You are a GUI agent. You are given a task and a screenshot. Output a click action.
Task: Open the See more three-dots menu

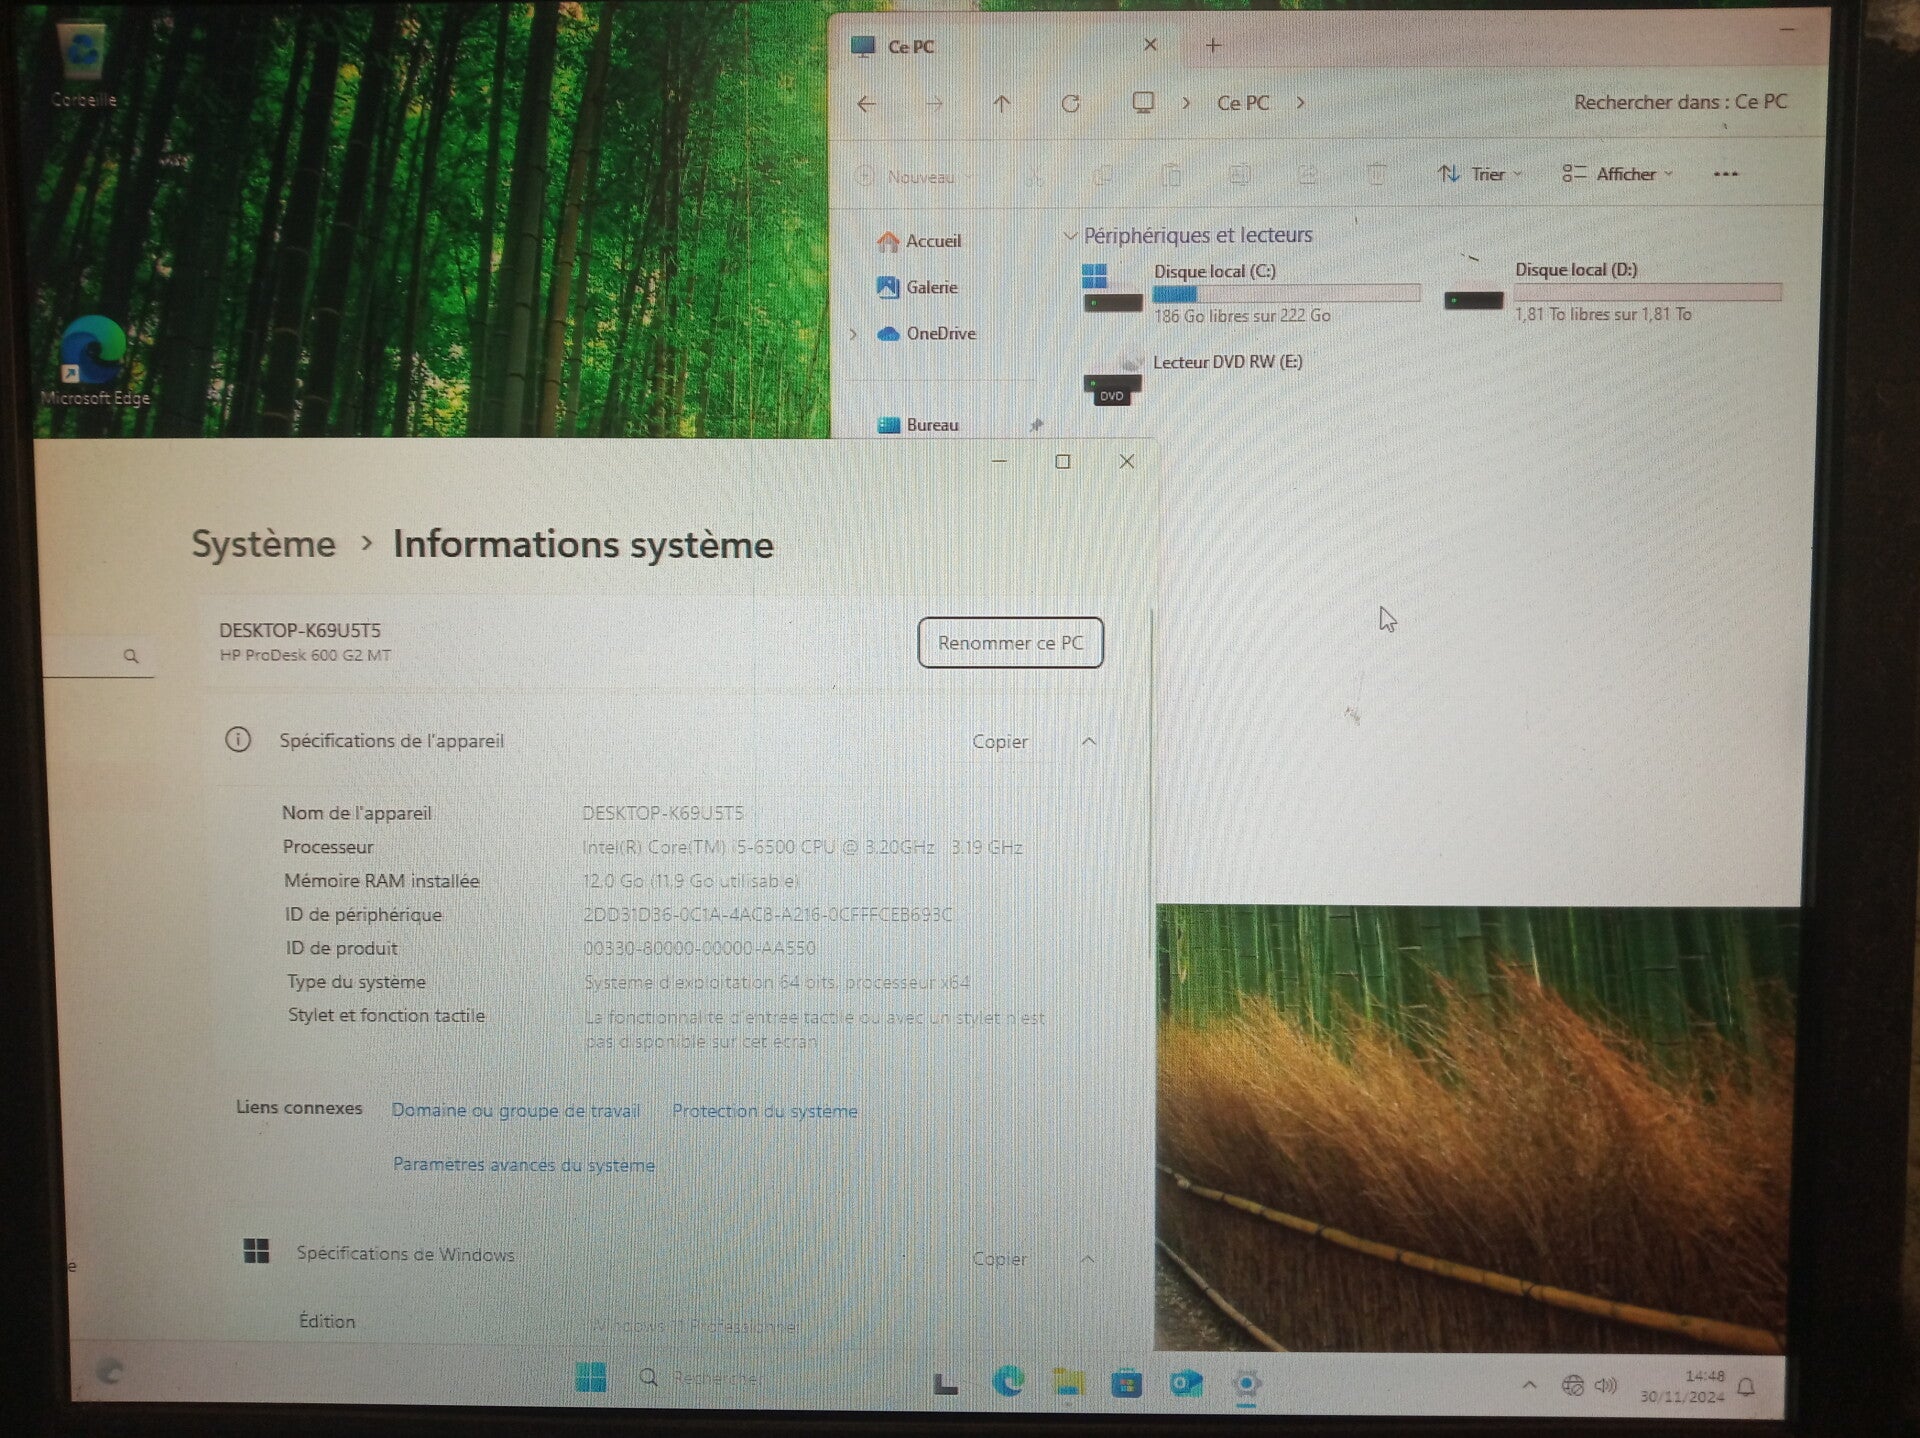pos(1725,174)
